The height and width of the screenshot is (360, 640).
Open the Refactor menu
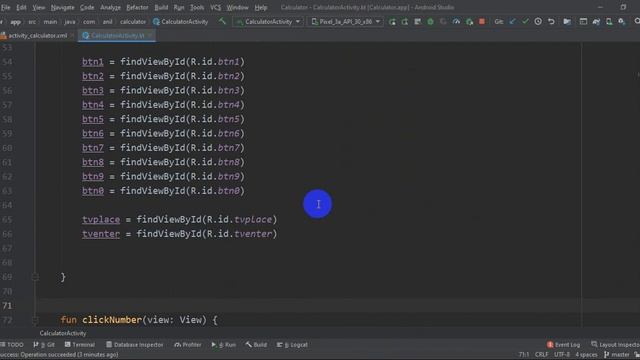click(137, 7)
